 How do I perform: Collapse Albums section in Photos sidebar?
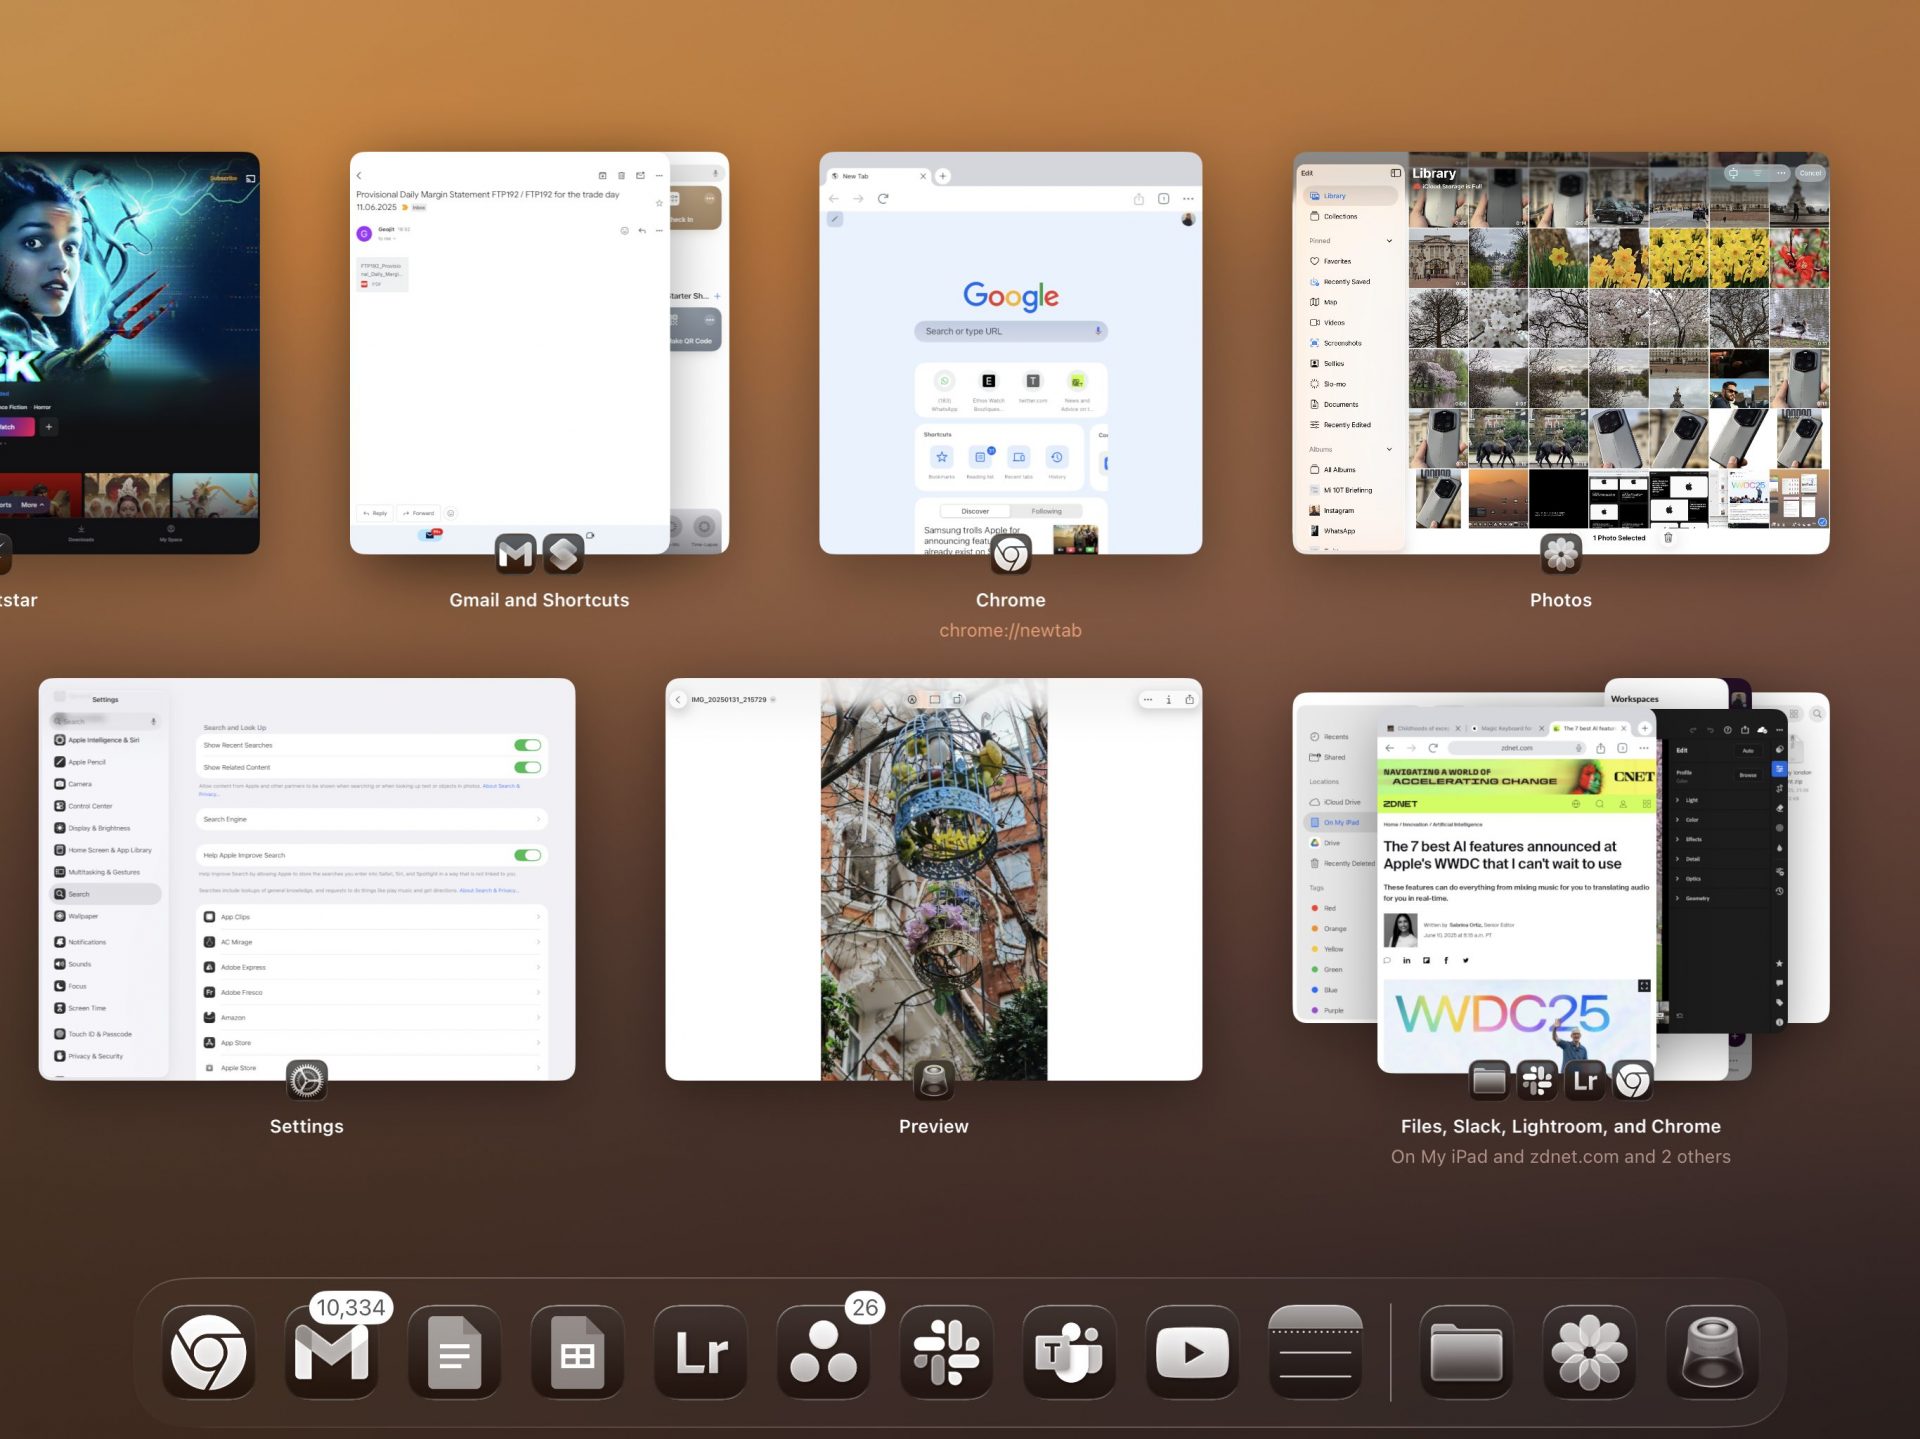coord(1389,449)
